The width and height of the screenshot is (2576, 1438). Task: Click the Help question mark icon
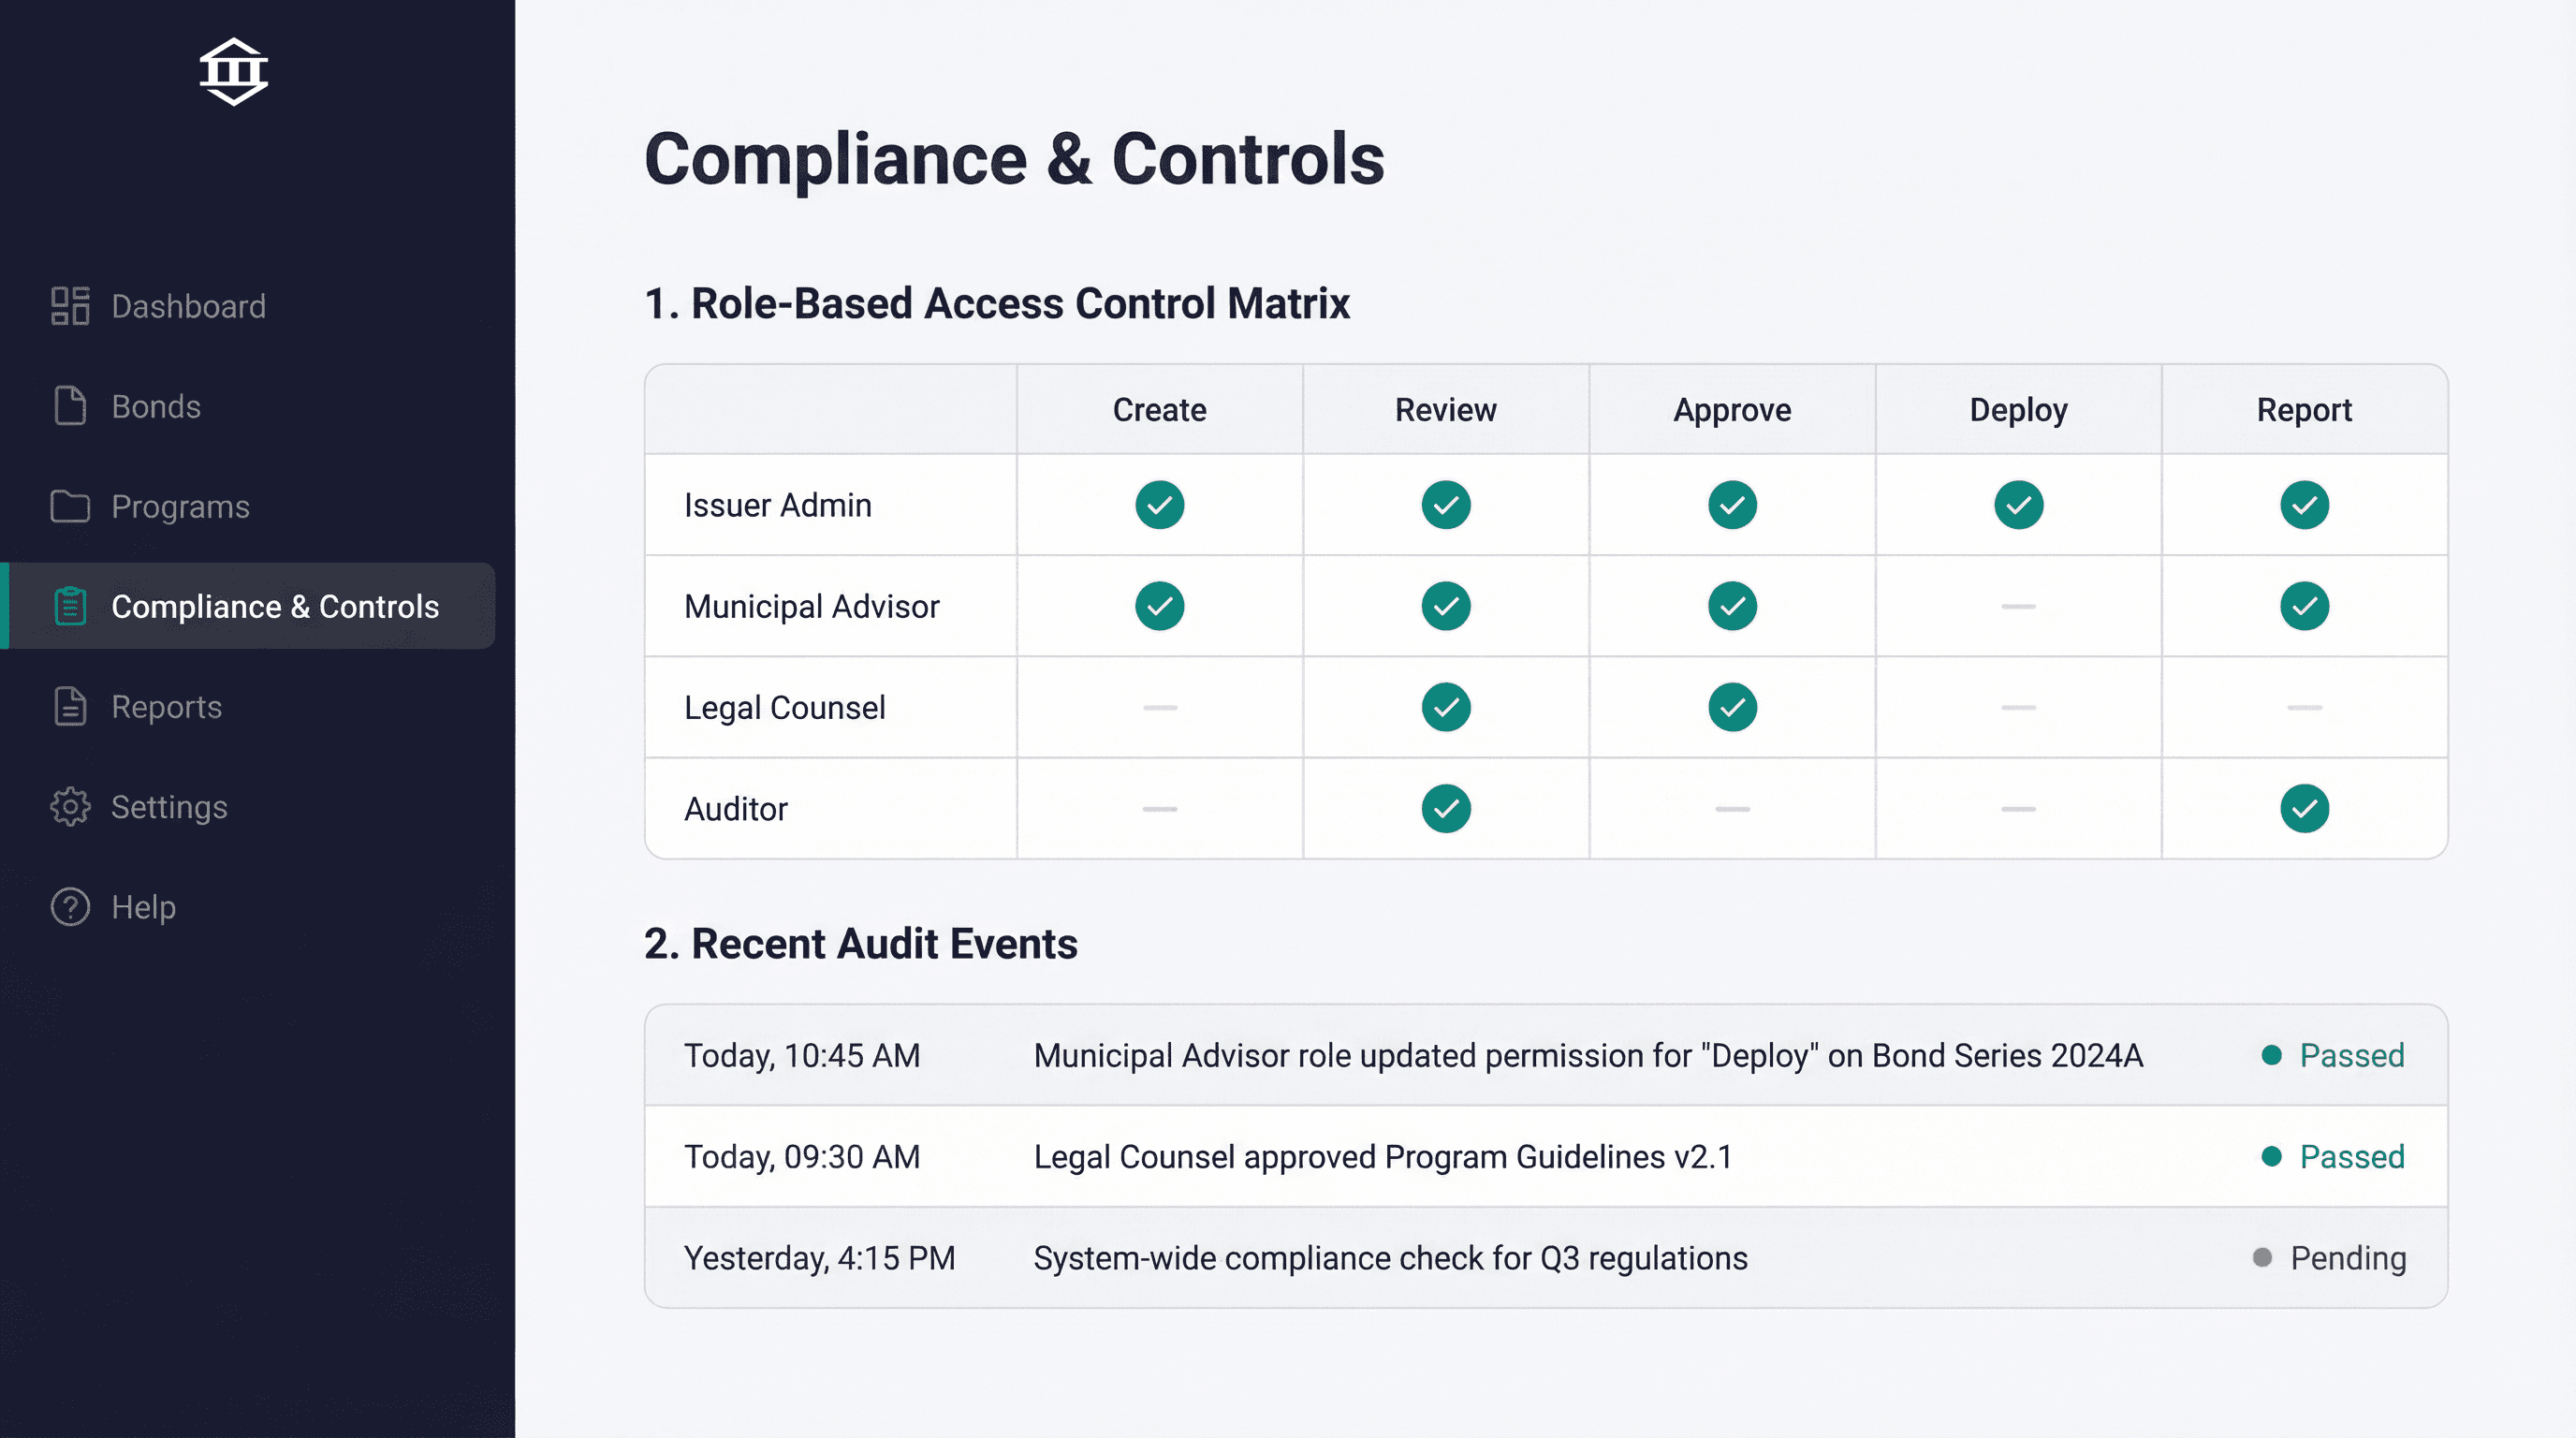point(70,906)
